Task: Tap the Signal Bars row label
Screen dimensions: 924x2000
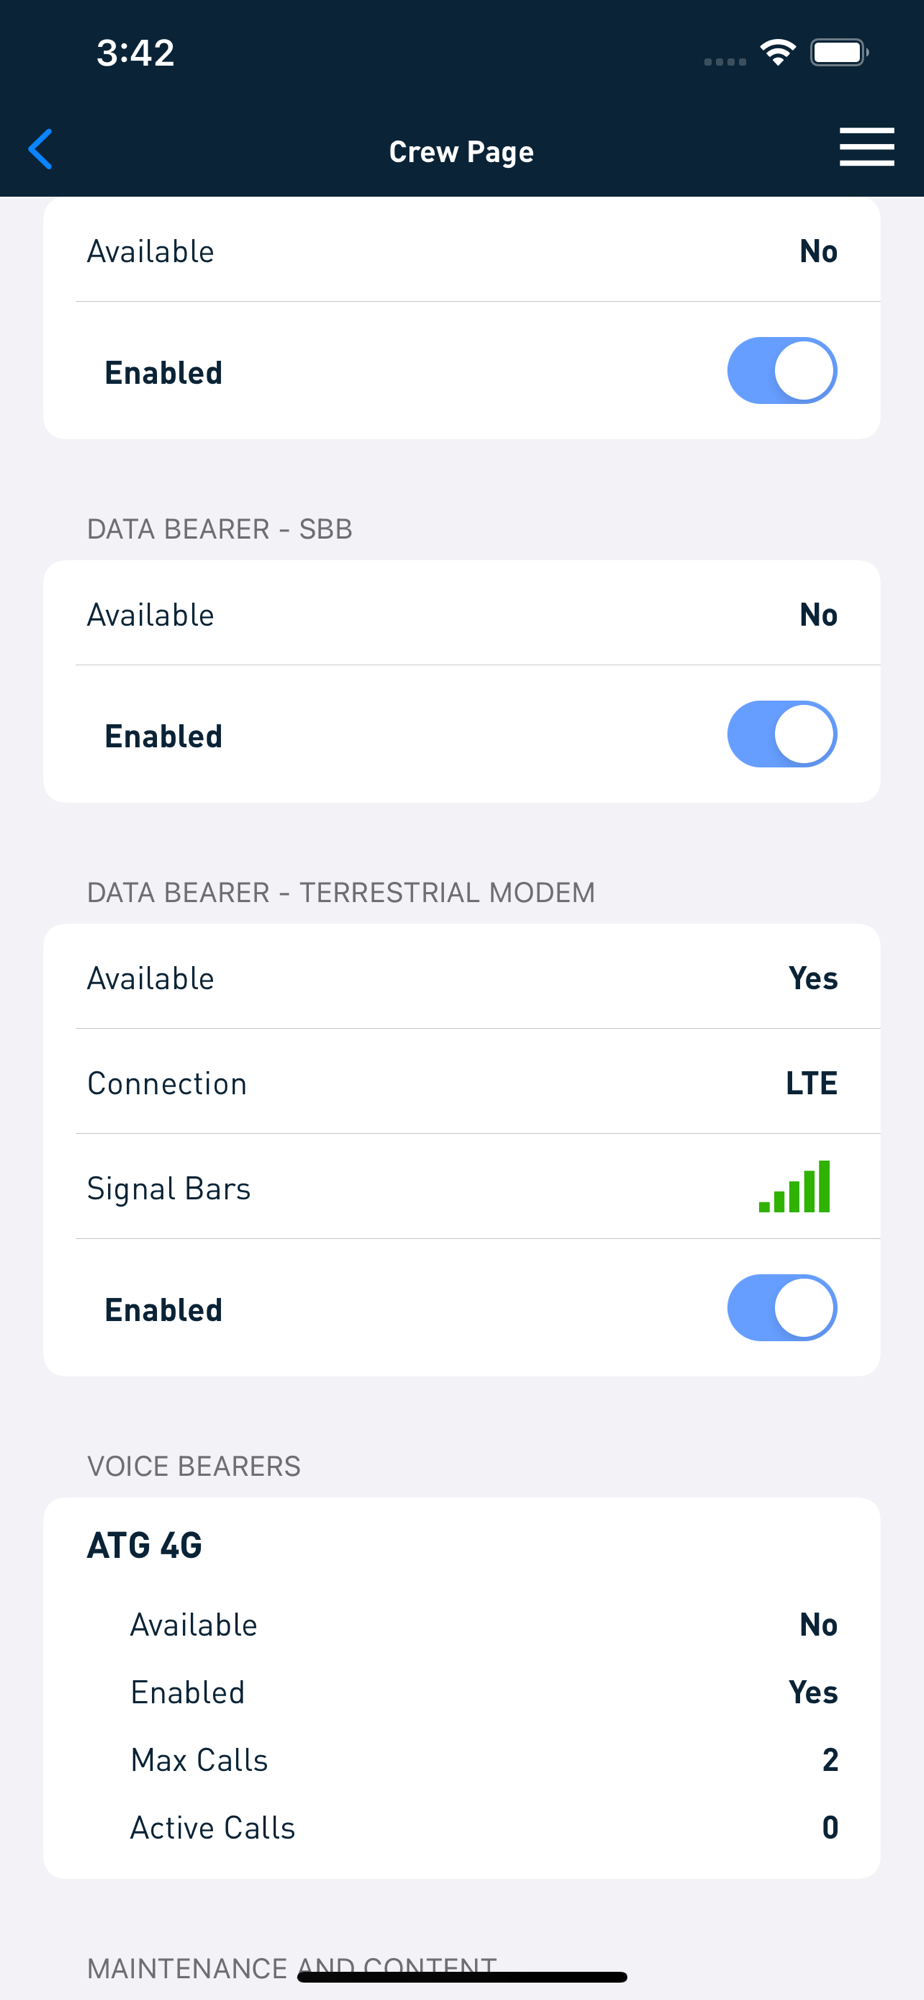Action: tap(169, 1188)
